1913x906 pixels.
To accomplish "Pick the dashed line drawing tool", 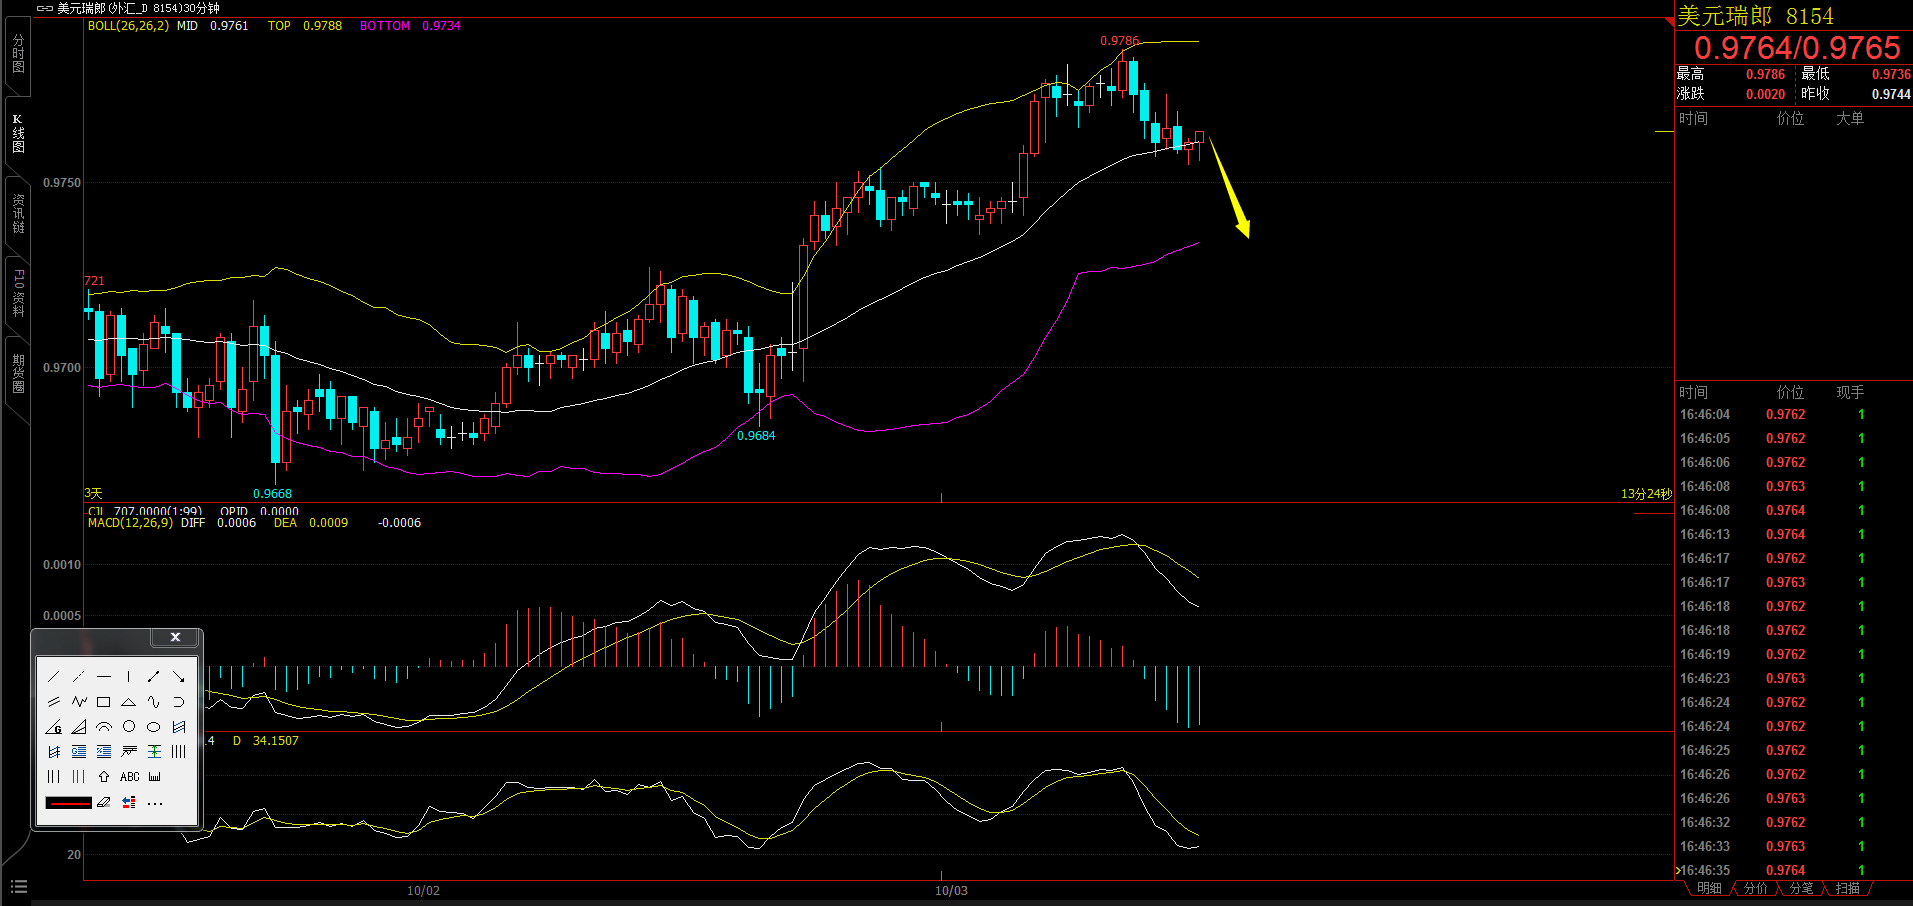I will (x=79, y=677).
